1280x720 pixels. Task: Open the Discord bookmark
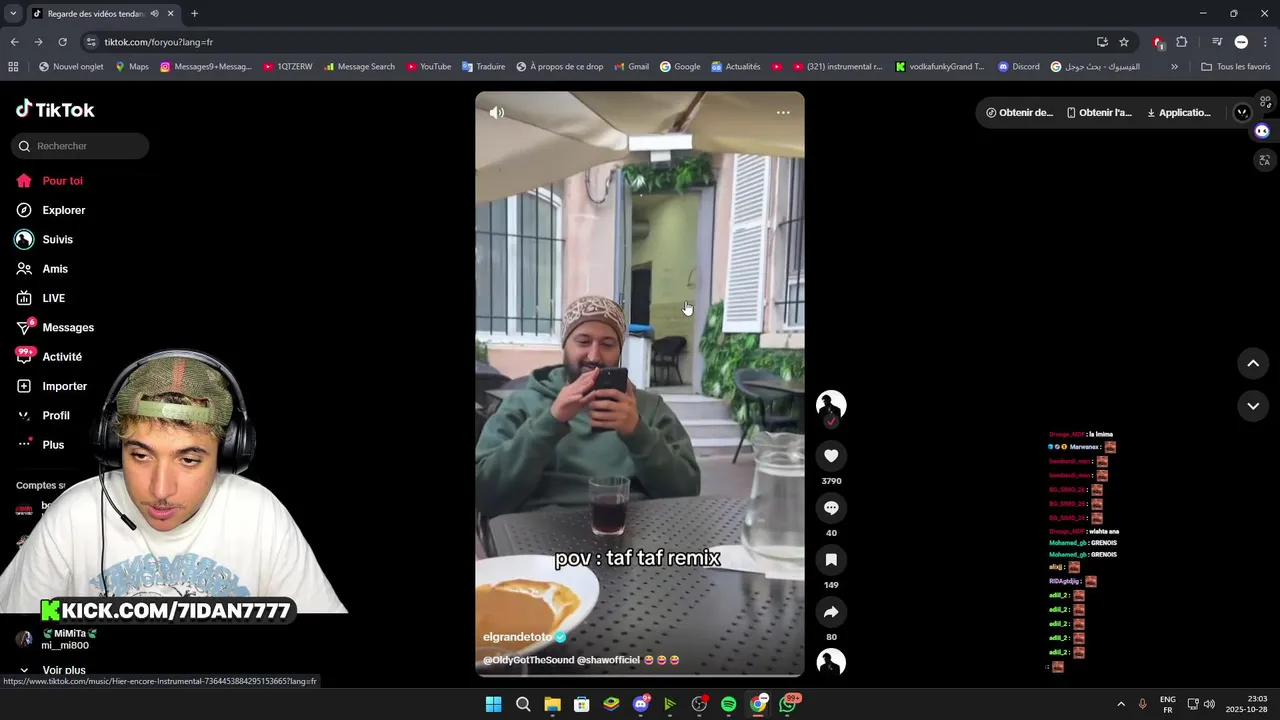click(x=1018, y=67)
